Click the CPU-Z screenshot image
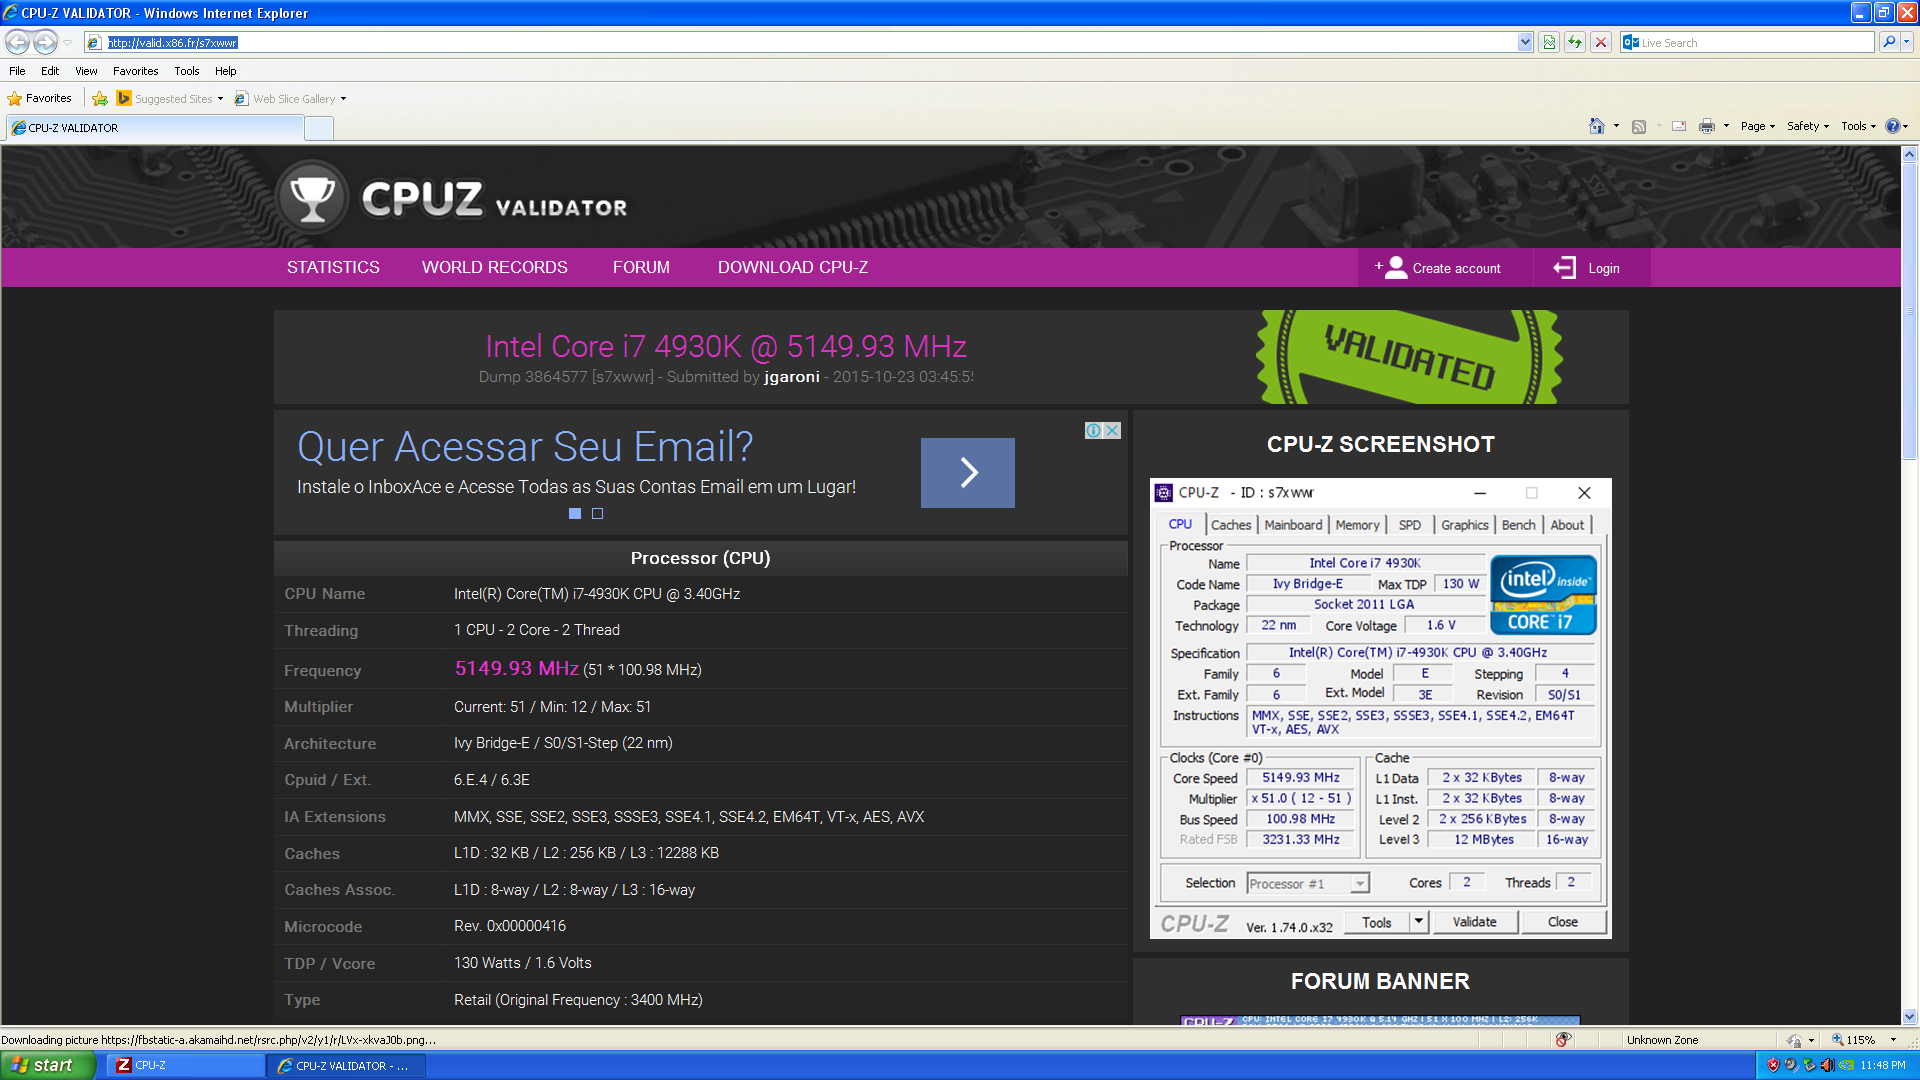This screenshot has width=1920, height=1080. [1380, 708]
